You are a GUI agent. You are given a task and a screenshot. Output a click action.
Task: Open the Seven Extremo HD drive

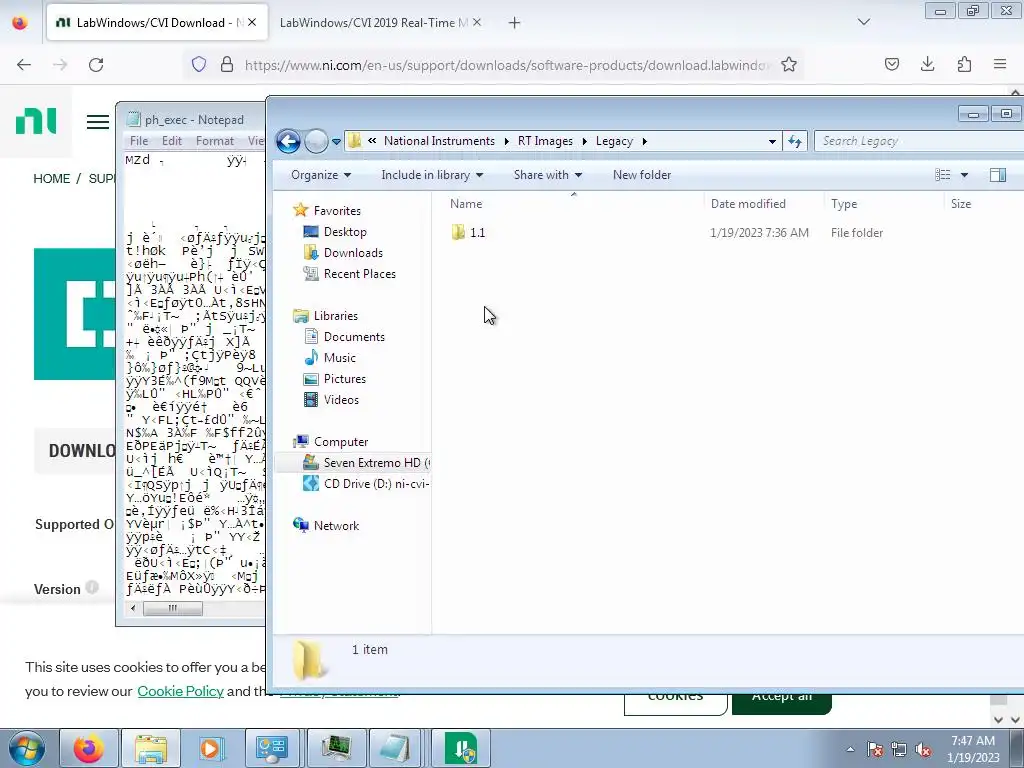point(366,462)
